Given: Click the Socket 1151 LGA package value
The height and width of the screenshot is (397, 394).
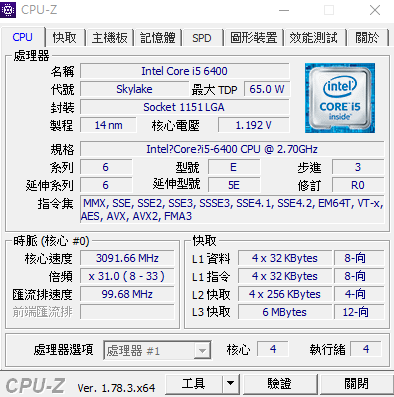Looking at the screenshot, I should click(x=185, y=107).
